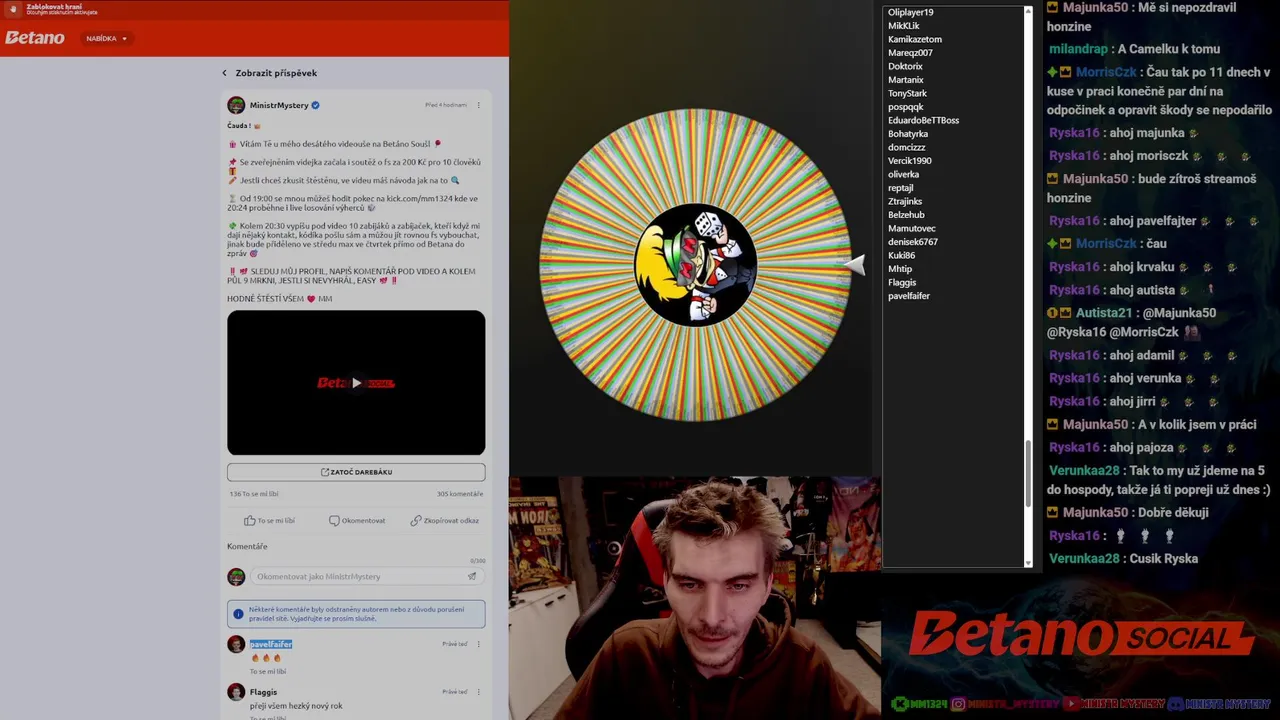Screen dimensions: 1280x720
Task: Copy link with Zkopírovat odkaz
Action: [x=444, y=520]
